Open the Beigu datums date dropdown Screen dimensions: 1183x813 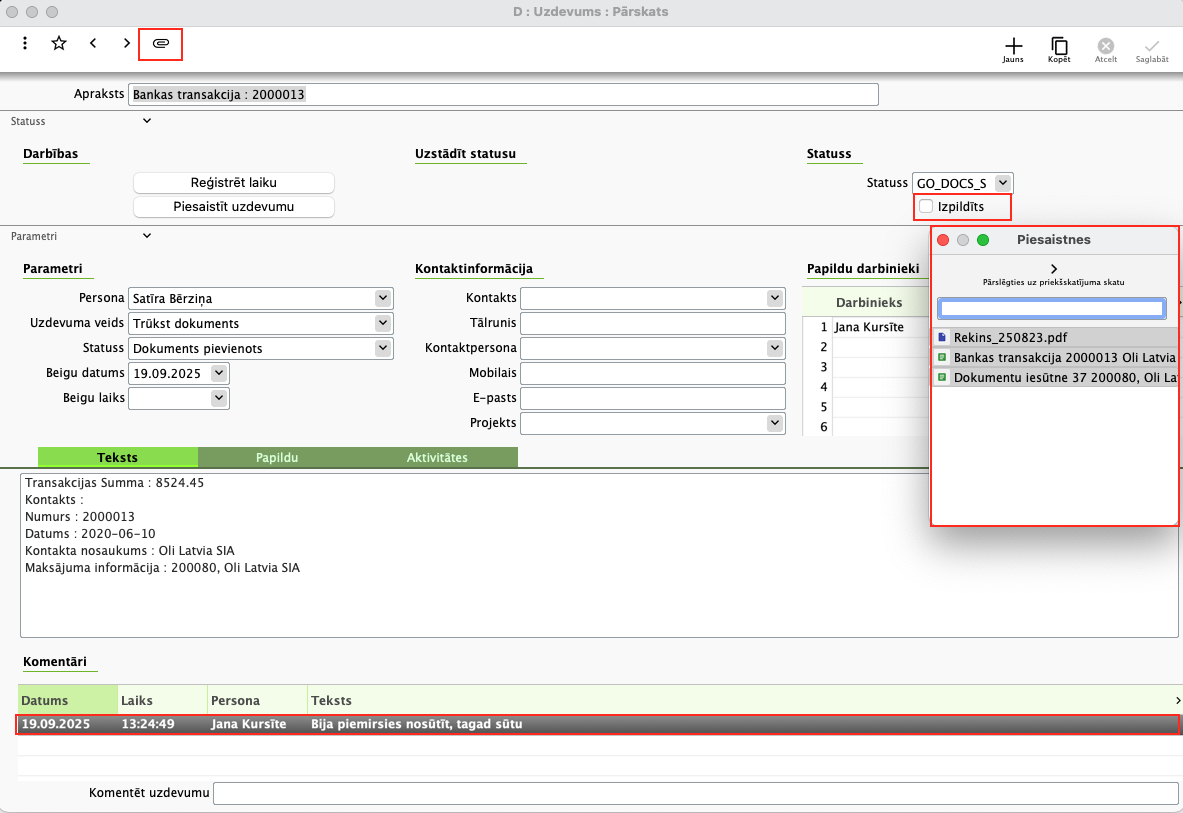click(x=219, y=373)
